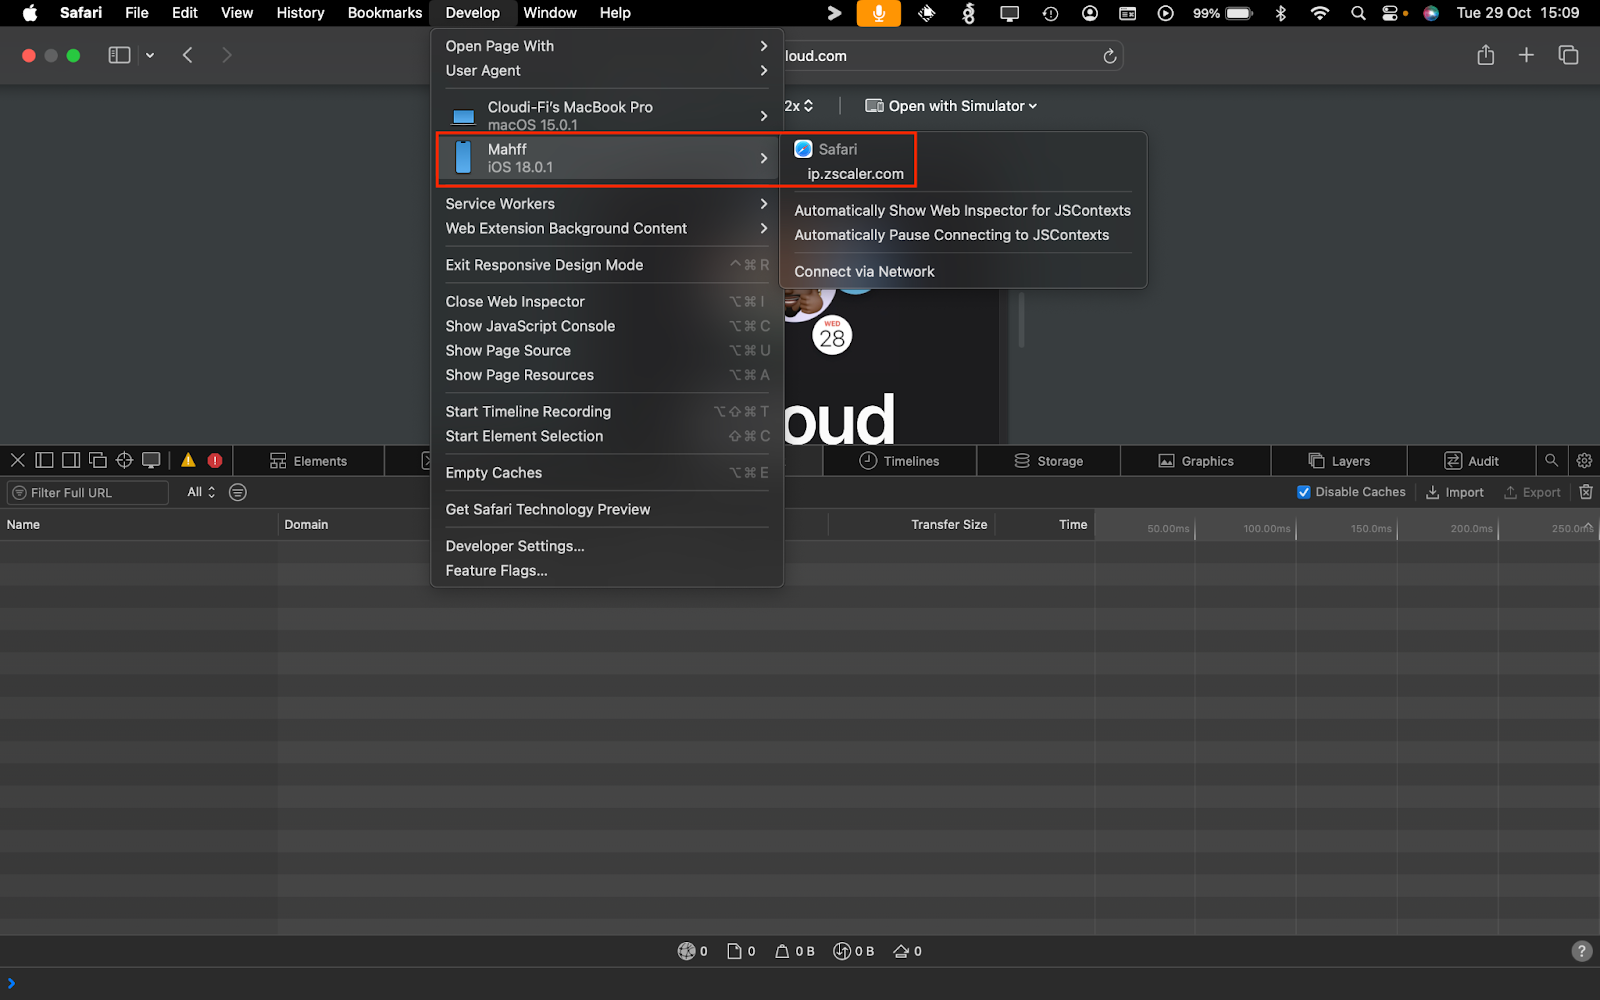
Task: Toggle Automatically Pause Connecting to JSContexts
Action: pos(951,235)
